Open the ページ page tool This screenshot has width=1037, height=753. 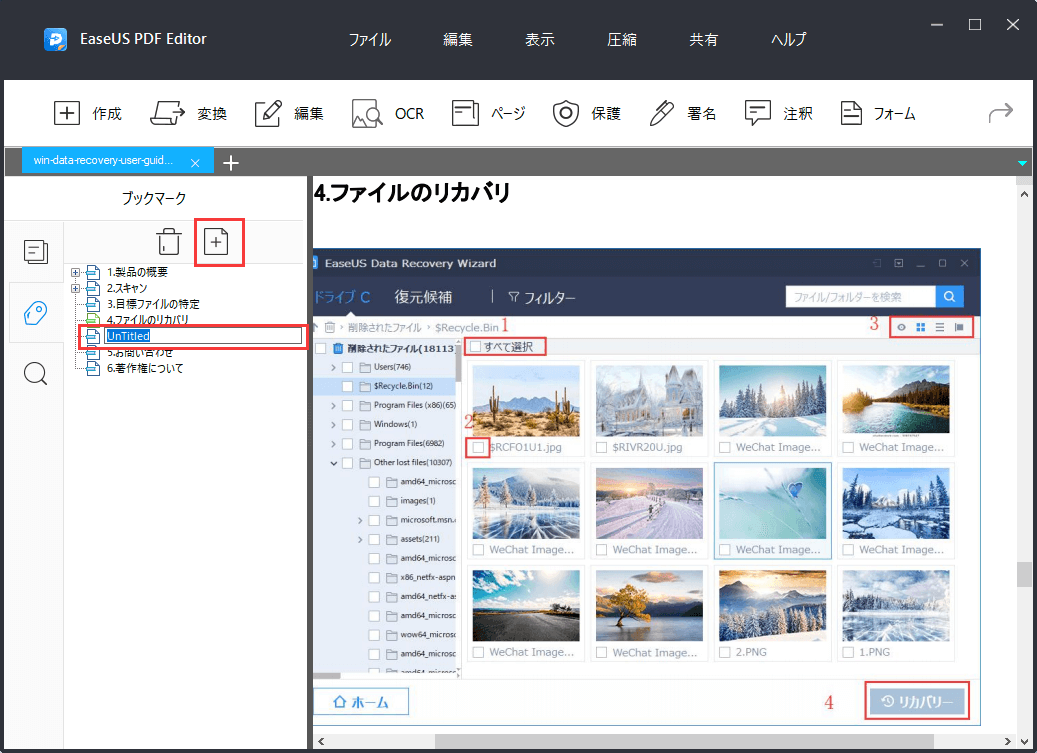(x=488, y=113)
